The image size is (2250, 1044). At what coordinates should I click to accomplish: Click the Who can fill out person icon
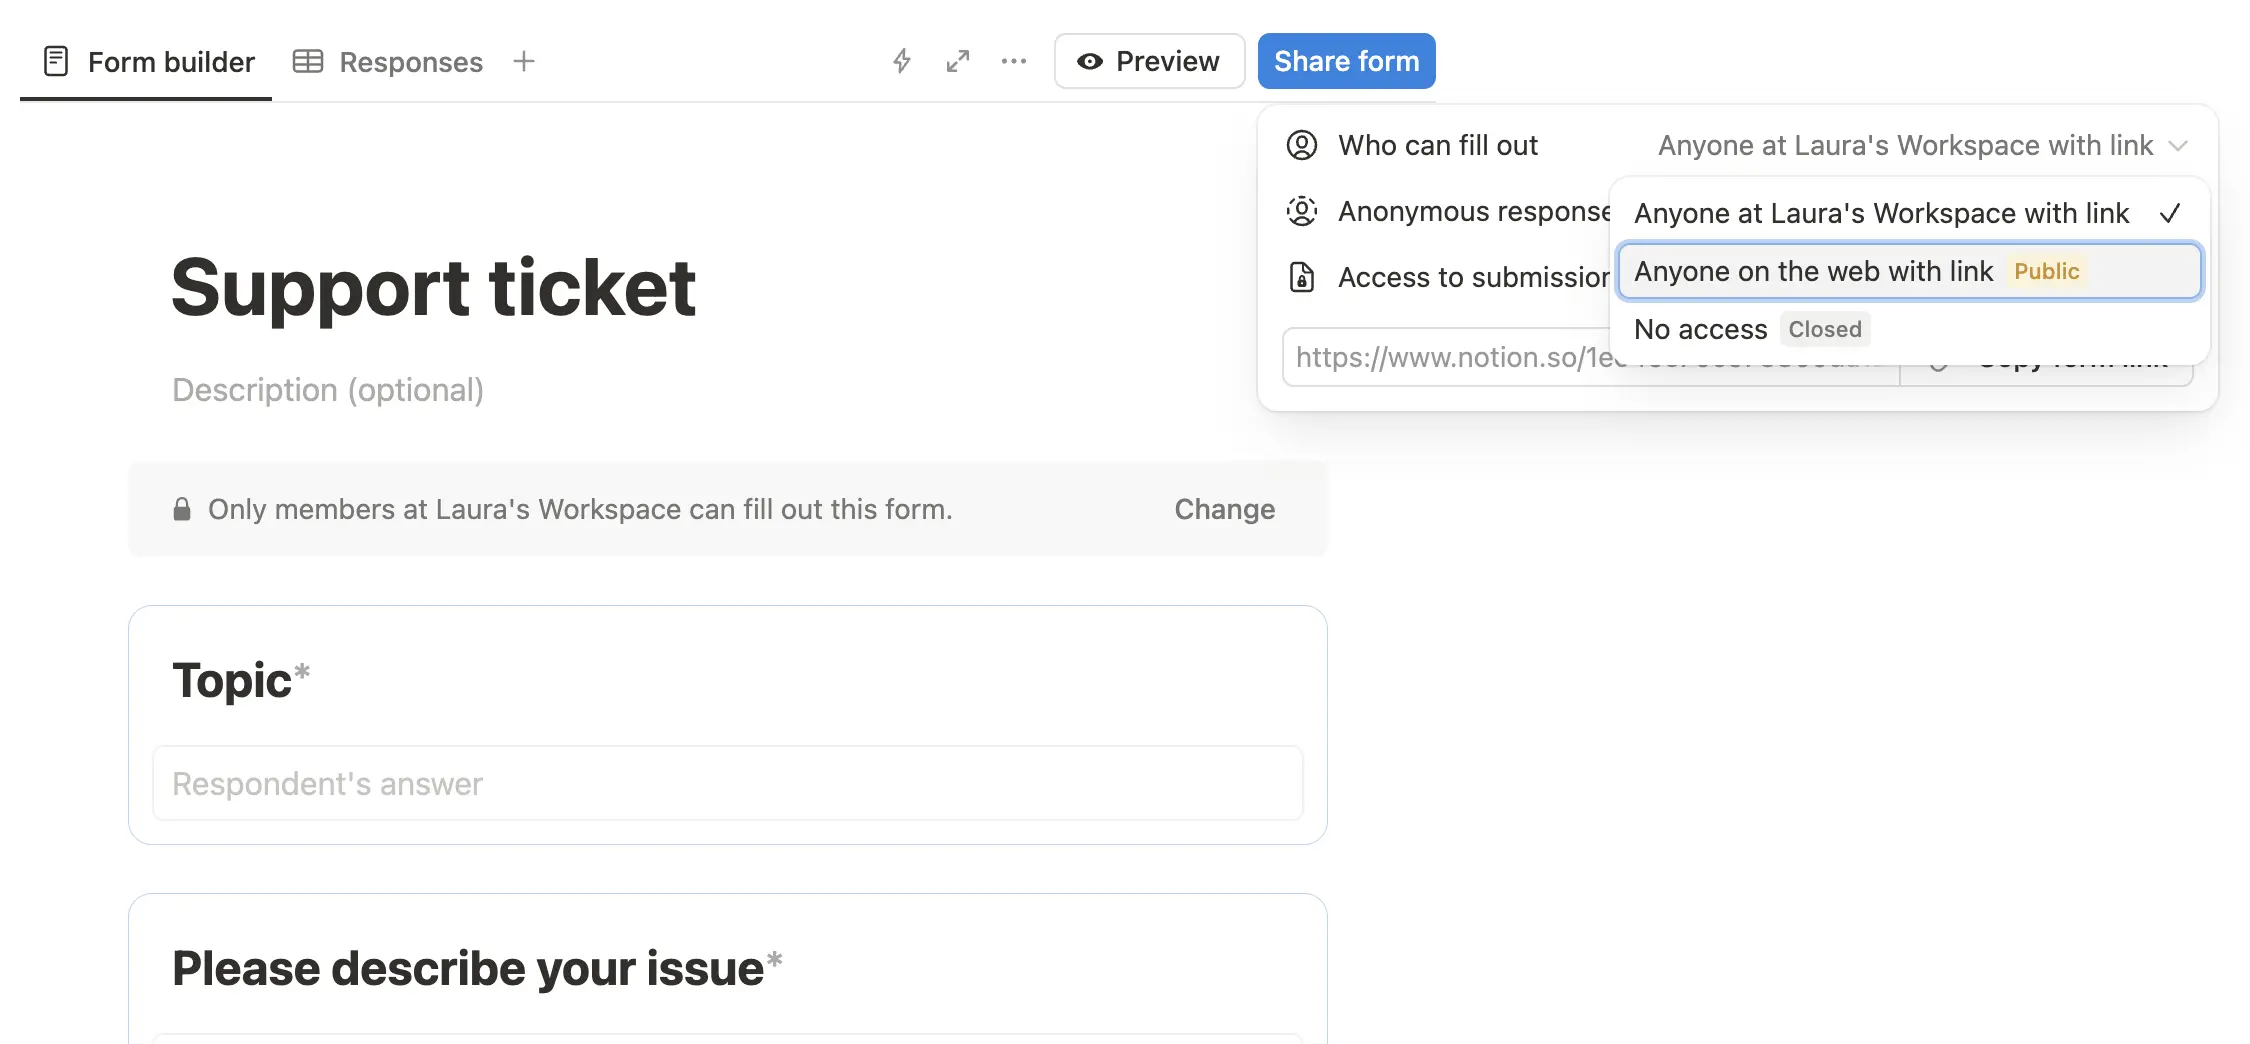tap(1301, 145)
